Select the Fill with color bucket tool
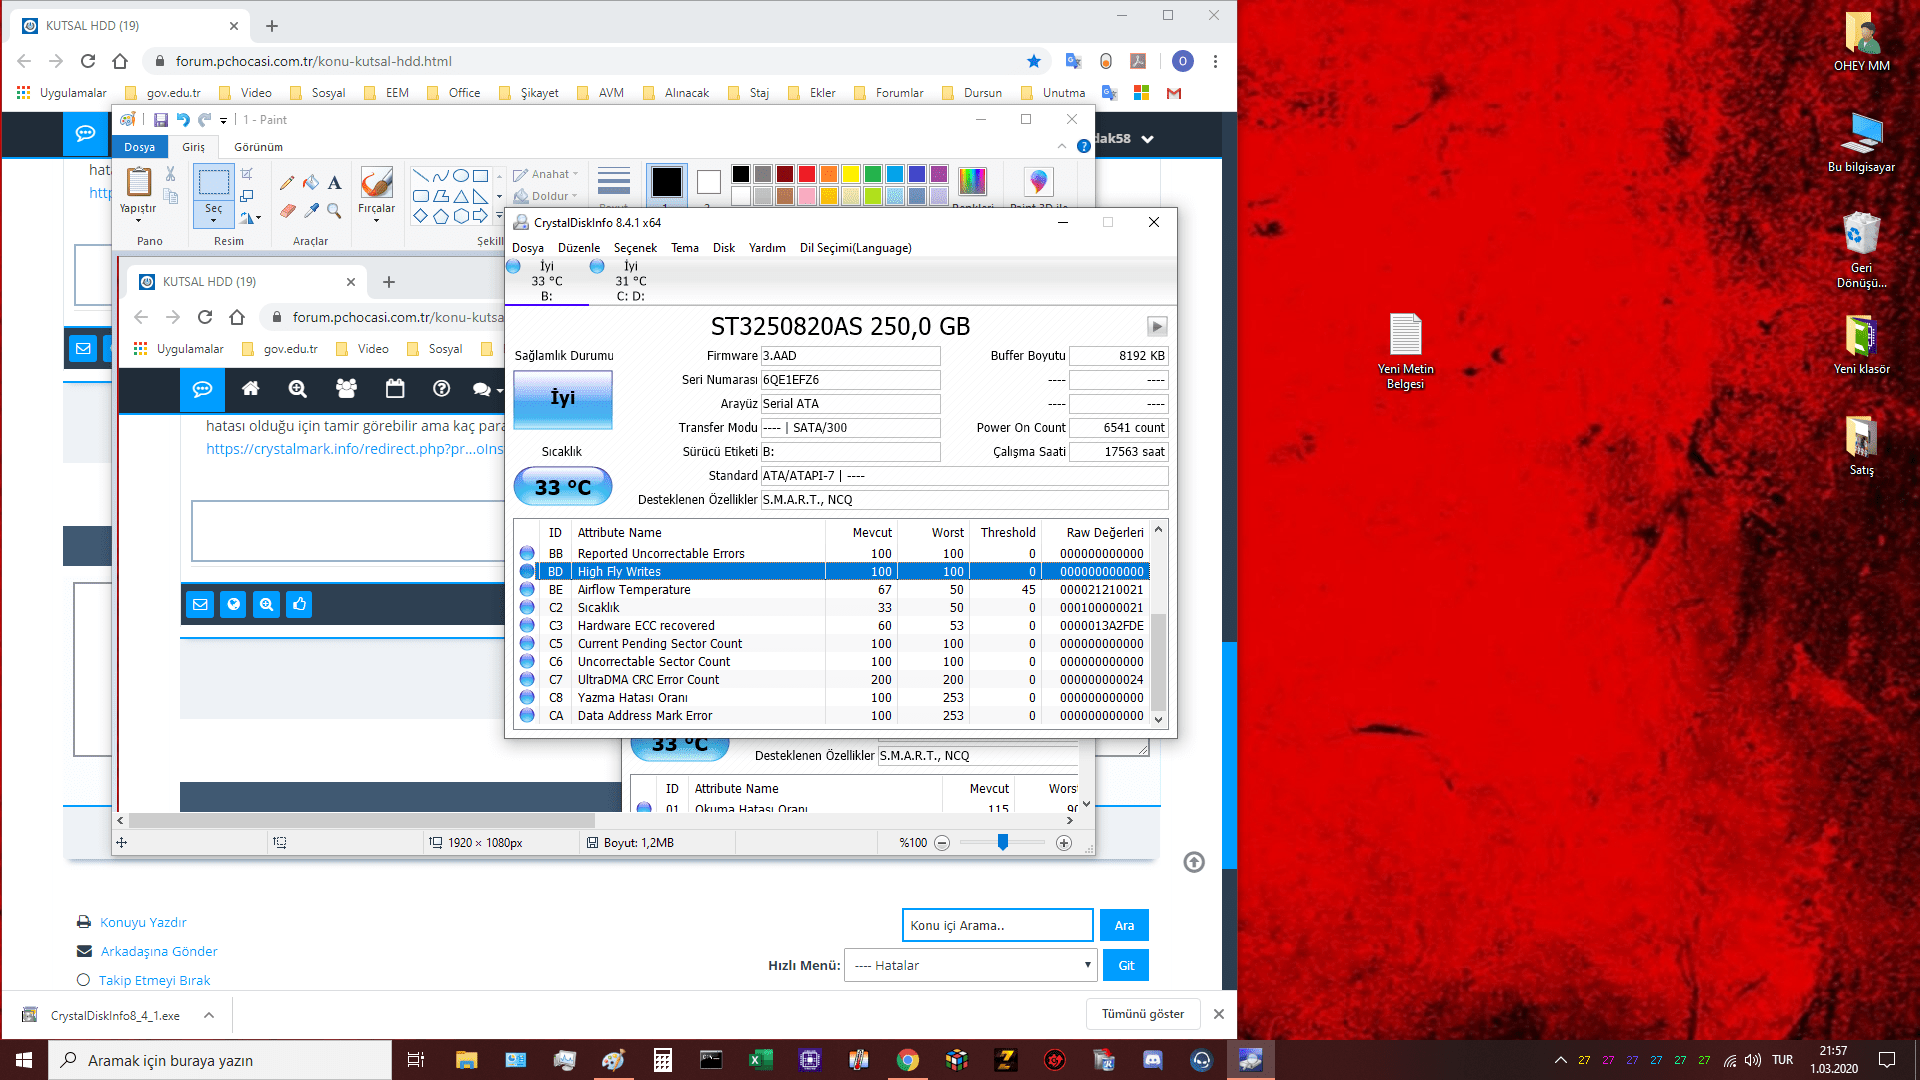 point(311,183)
